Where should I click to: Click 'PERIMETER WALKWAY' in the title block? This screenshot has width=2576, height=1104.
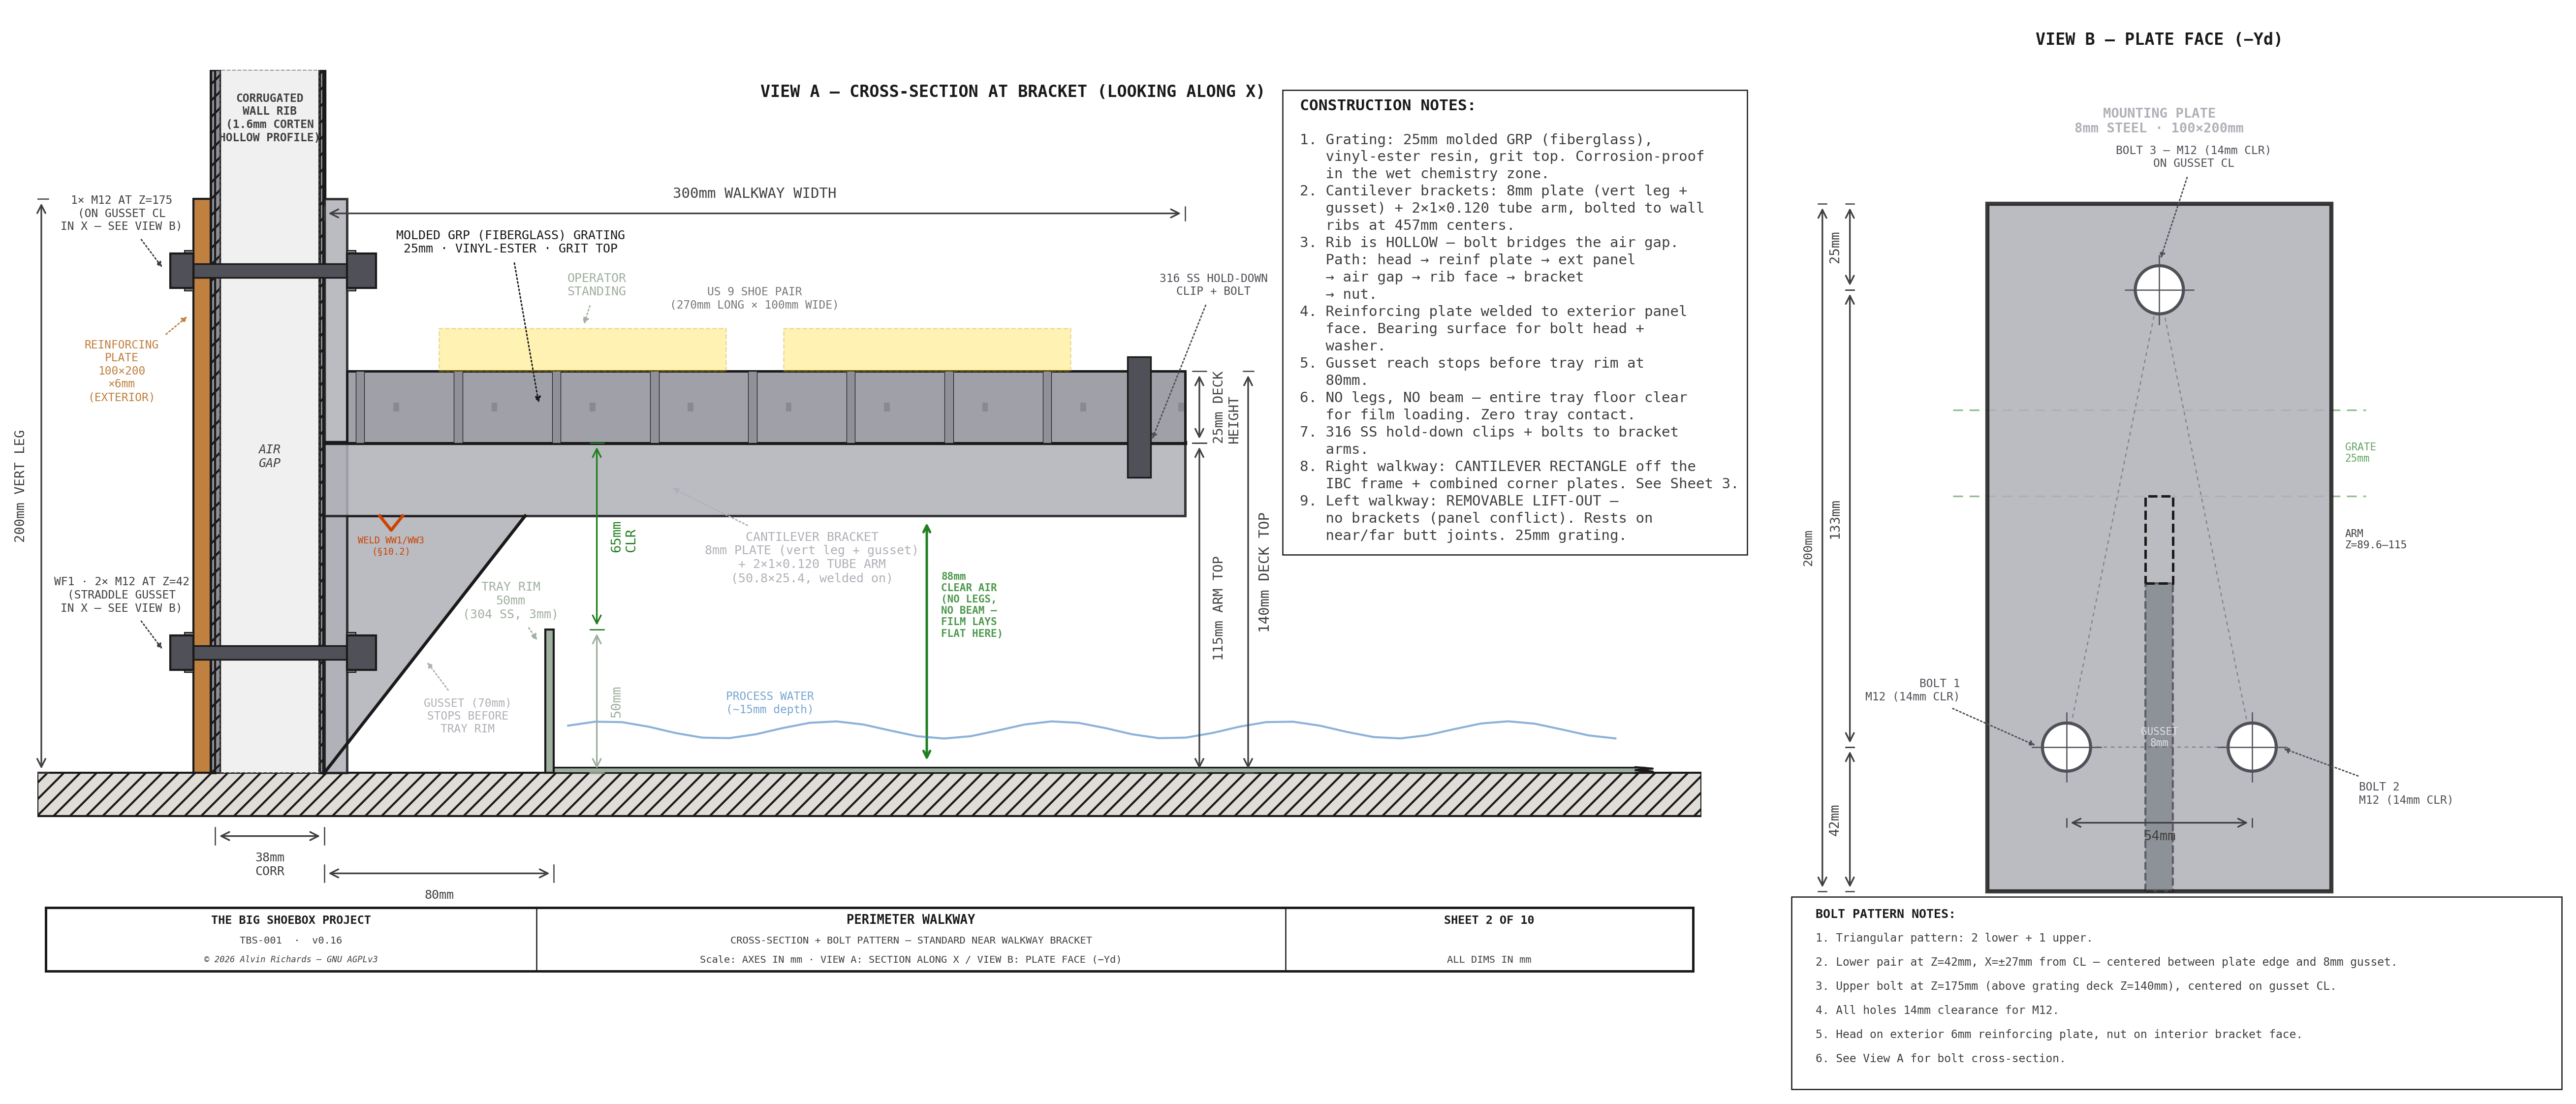[910, 919]
